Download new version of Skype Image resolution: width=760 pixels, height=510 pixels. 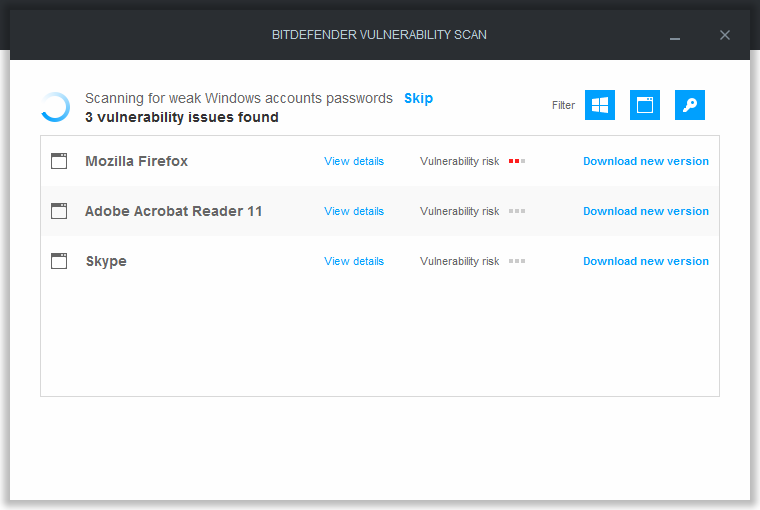tap(646, 261)
